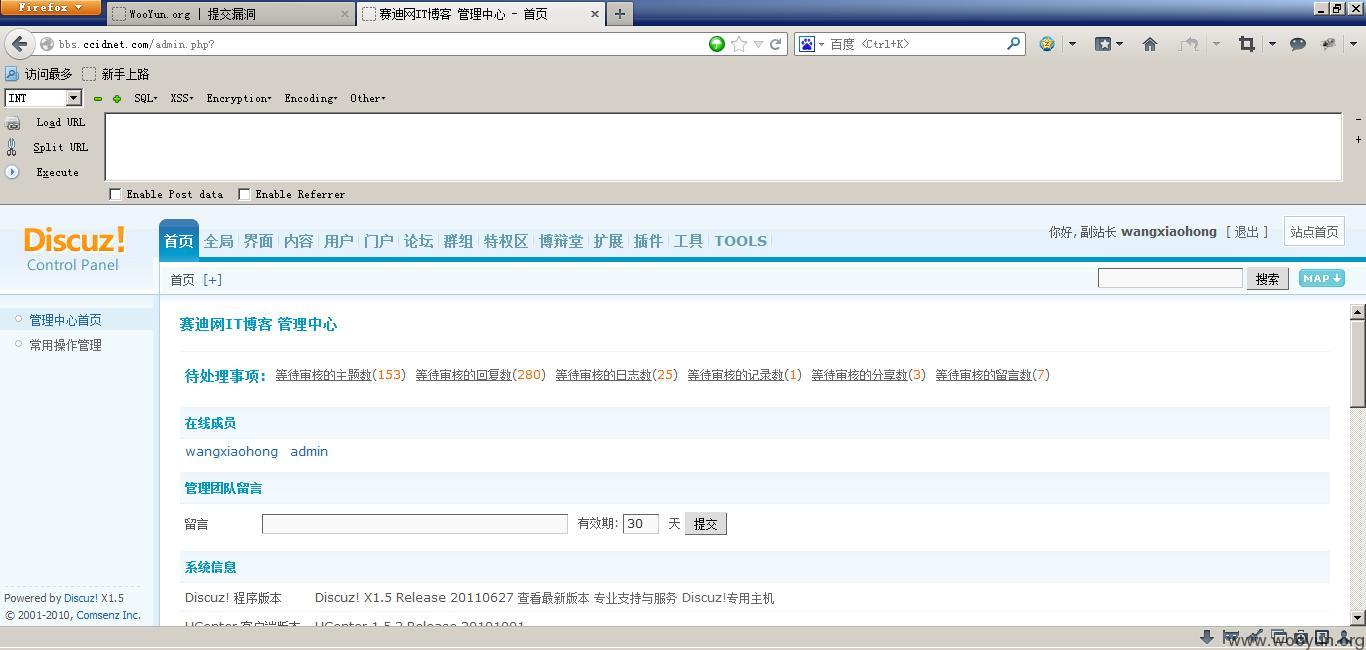The width and height of the screenshot is (1366, 650).
Task: Click the Execute play icon in HackBar
Action: (12, 172)
